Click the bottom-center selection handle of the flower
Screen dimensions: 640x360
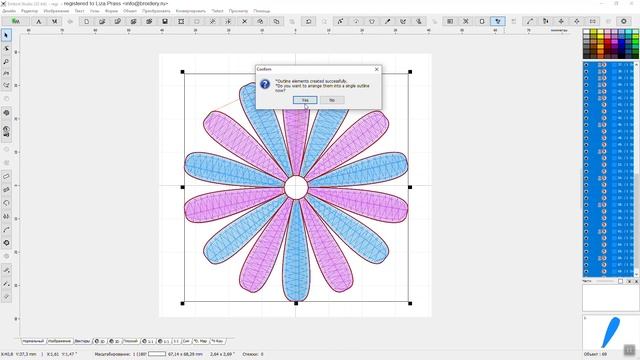click(x=296, y=303)
